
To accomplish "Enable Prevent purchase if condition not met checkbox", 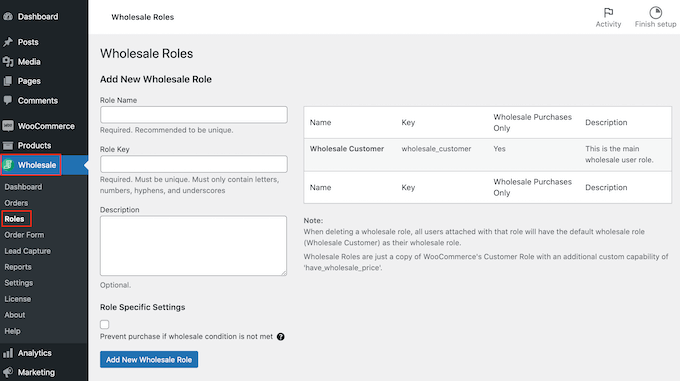I will coord(105,324).
